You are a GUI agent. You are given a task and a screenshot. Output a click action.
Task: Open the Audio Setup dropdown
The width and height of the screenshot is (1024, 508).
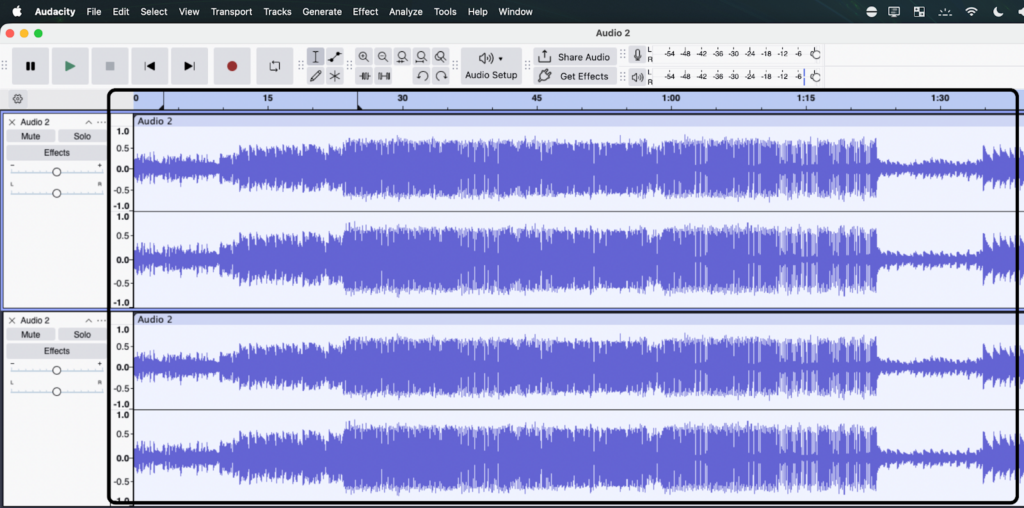pos(491,66)
